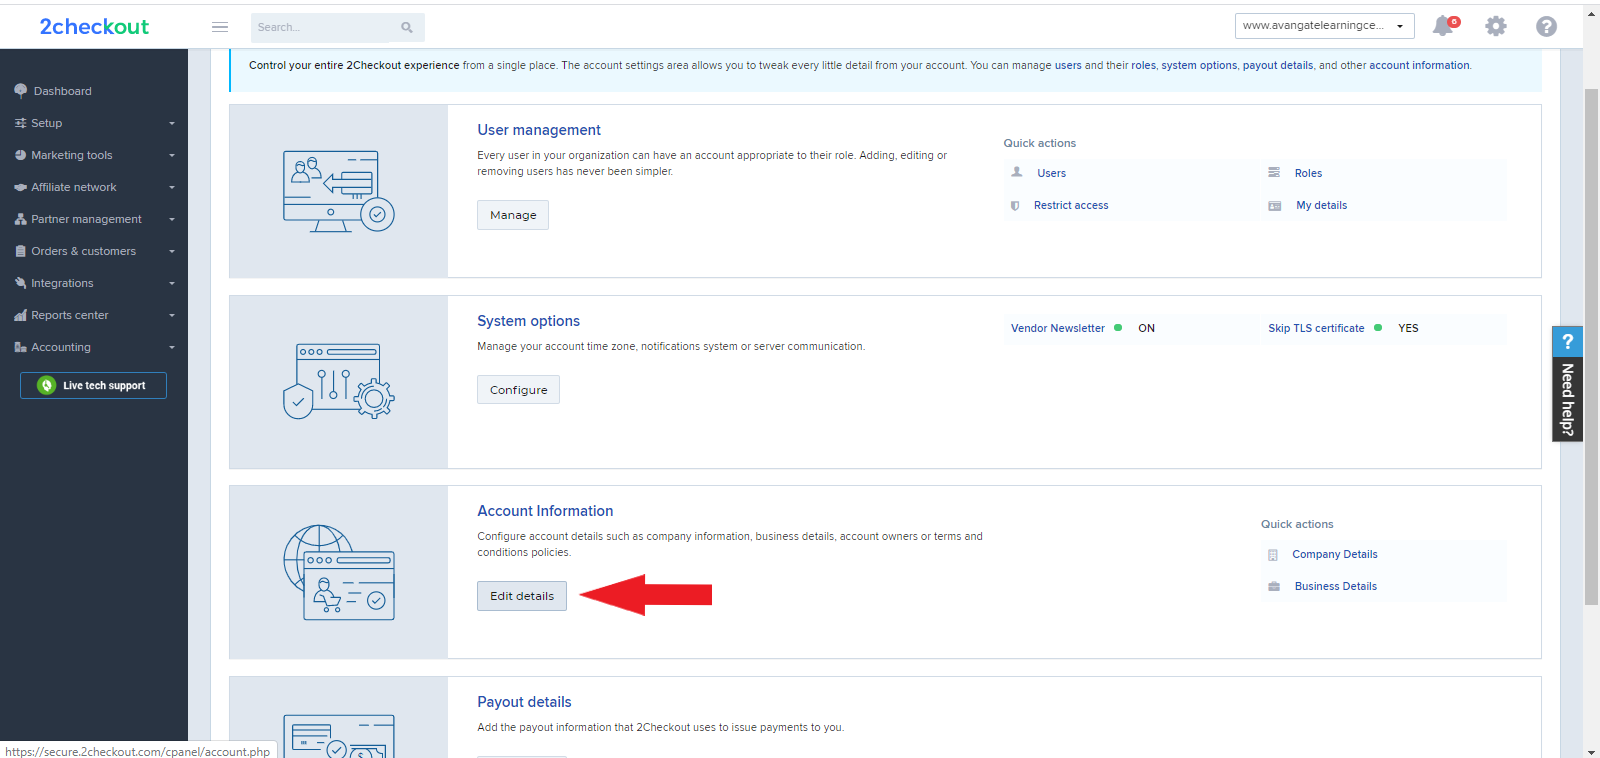Open the Payout details heading link

click(x=524, y=702)
